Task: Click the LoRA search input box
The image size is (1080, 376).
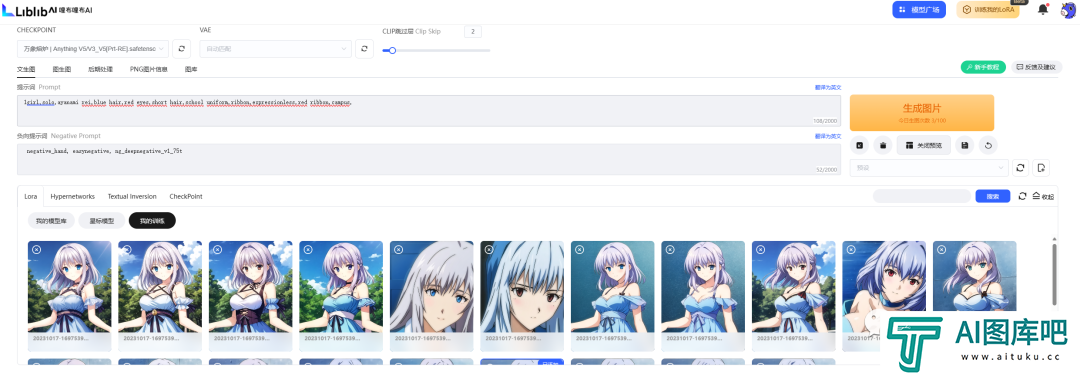Action: [x=922, y=196]
